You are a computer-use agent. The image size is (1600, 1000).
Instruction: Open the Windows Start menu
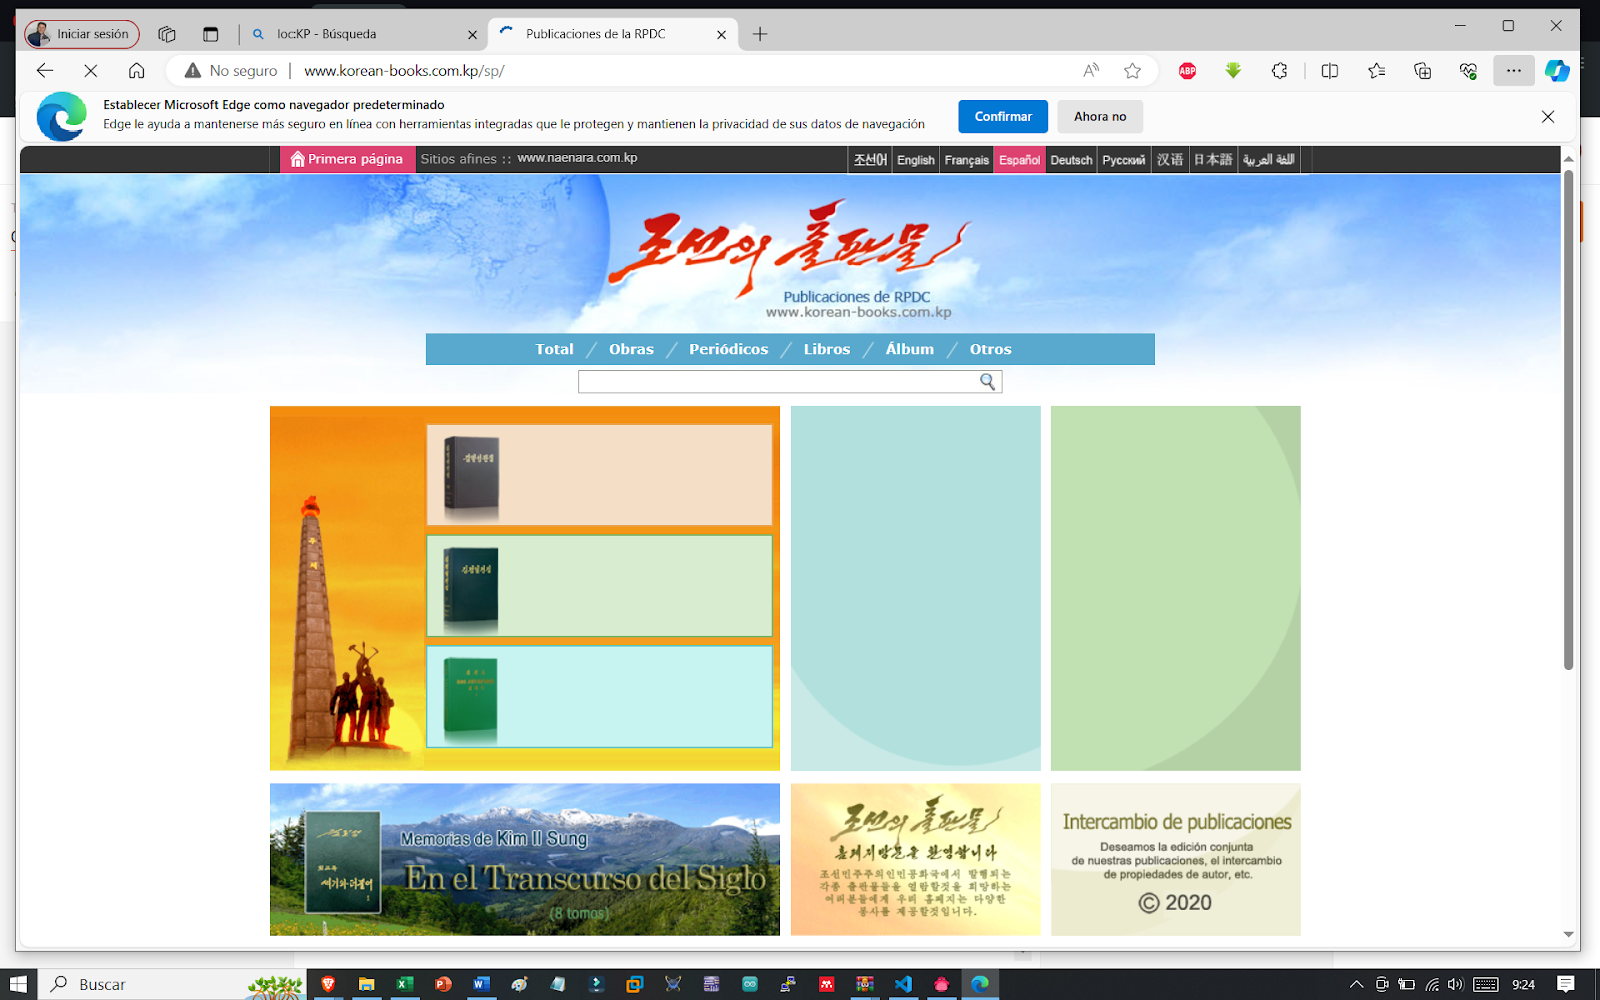tap(18, 984)
